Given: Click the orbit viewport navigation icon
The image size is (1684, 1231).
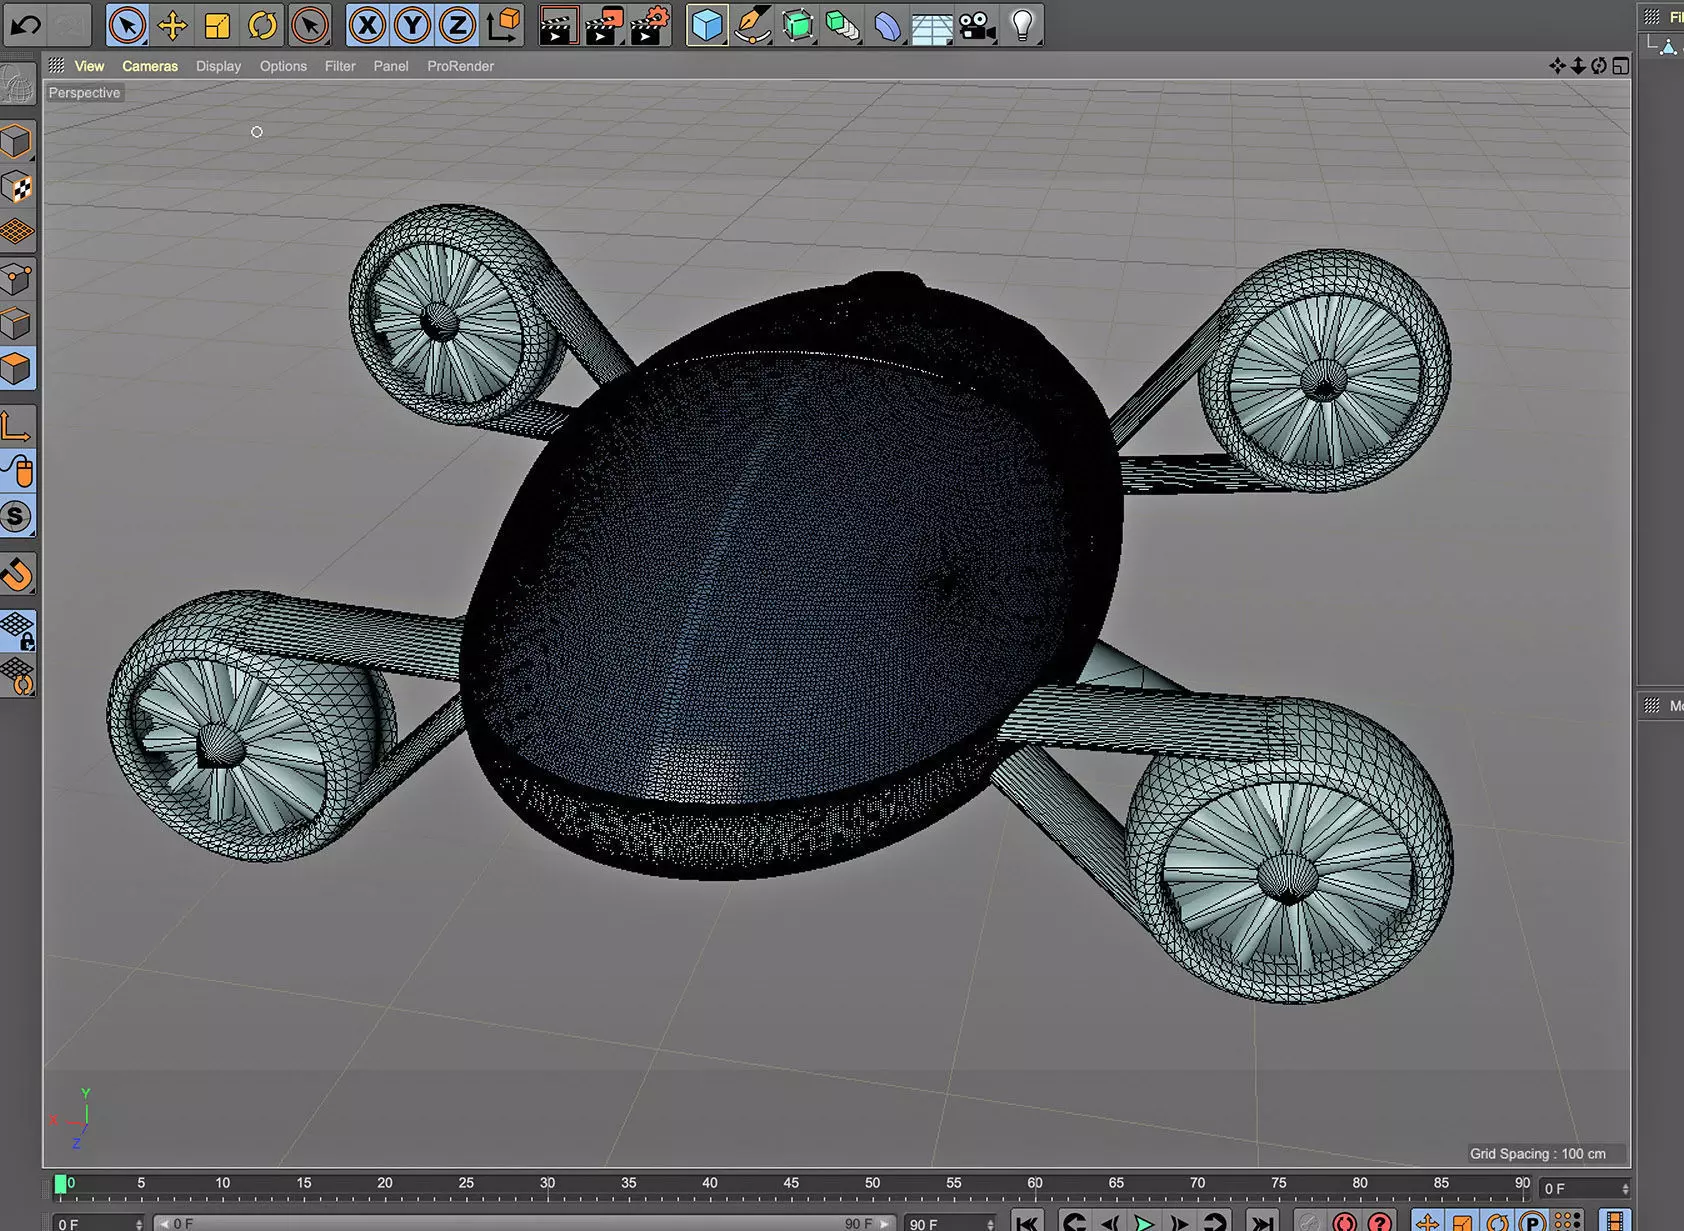Looking at the screenshot, I should pyautogui.click(x=1599, y=66).
